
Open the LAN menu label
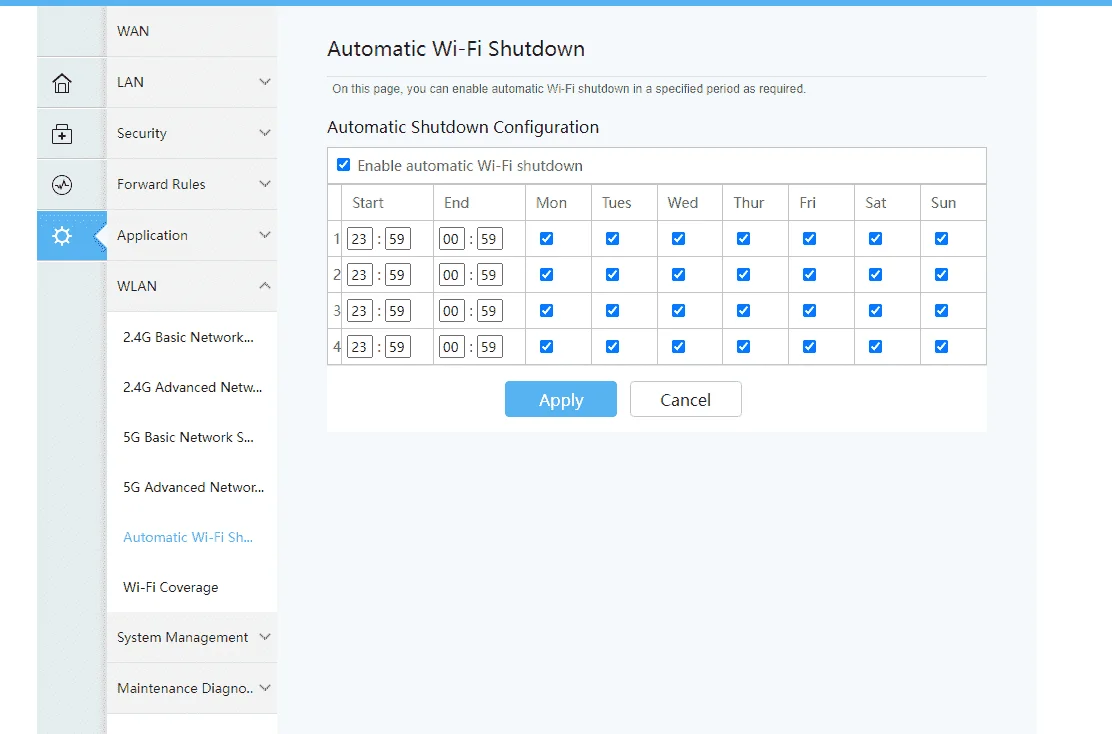(130, 82)
